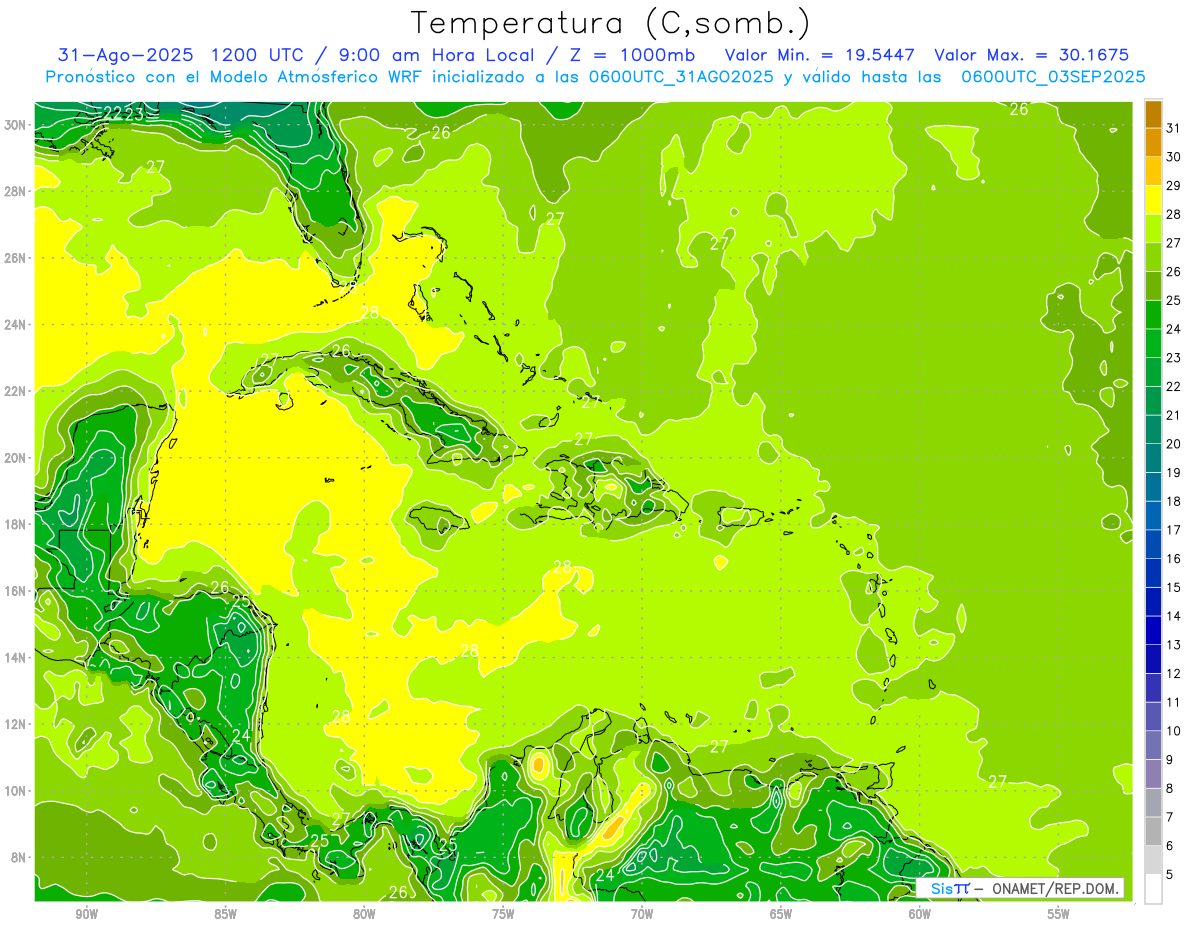Click the "26N" latitude axis label
Image resolution: width=1200 pixels, height=927 pixels.
[x=15, y=258]
